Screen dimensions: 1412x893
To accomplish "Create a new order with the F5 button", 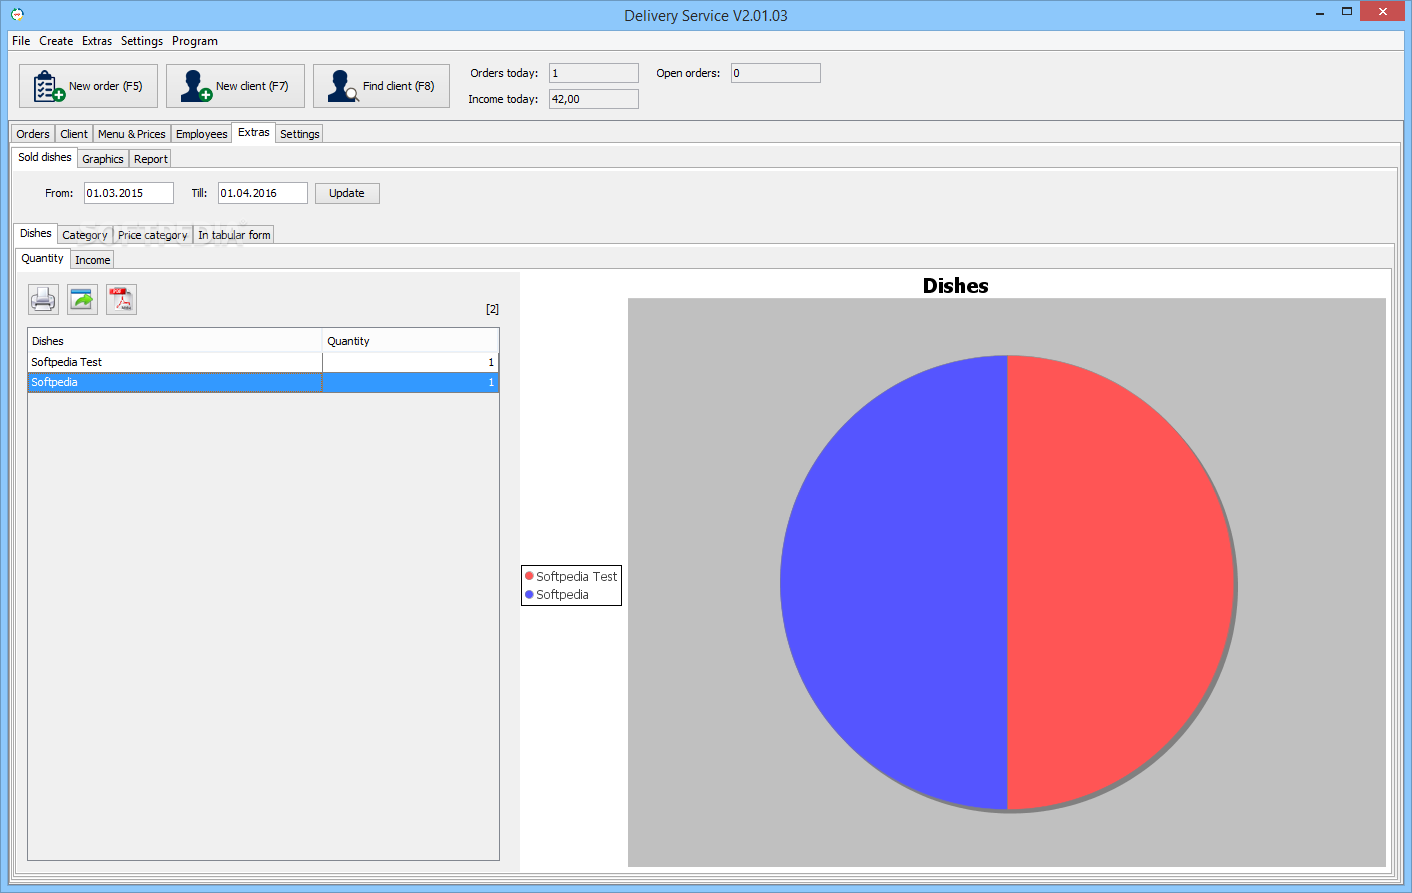I will pyautogui.click(x=88, y=86).
